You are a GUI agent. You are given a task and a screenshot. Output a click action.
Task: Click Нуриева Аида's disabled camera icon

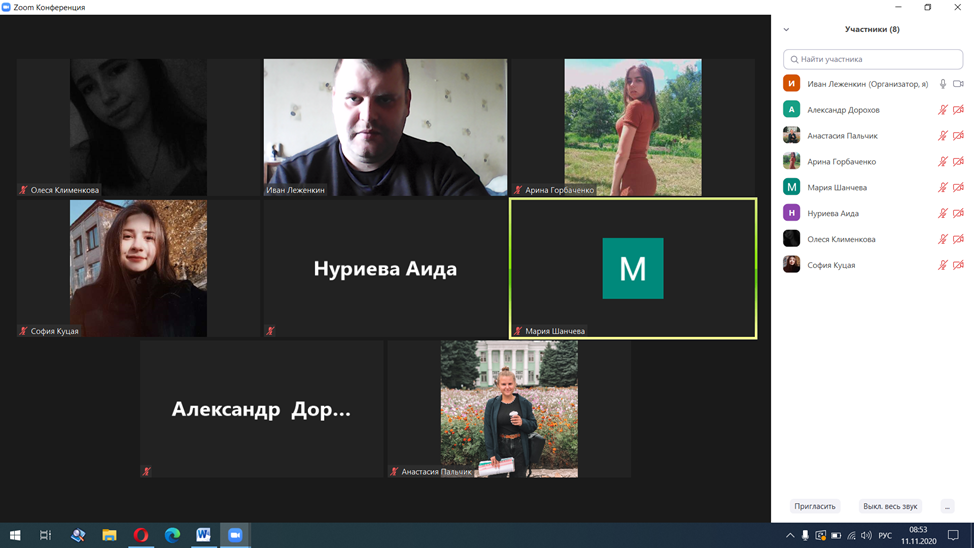click(958, 213)
